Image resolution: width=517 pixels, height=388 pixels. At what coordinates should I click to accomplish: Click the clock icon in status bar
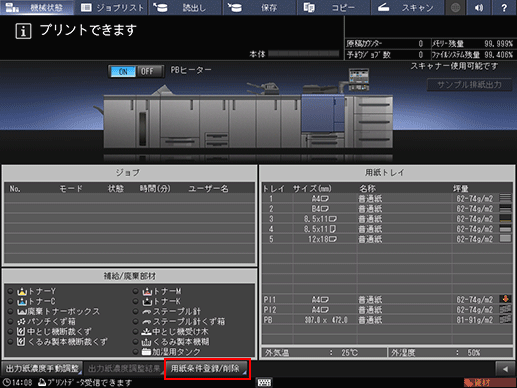point(7,382)
